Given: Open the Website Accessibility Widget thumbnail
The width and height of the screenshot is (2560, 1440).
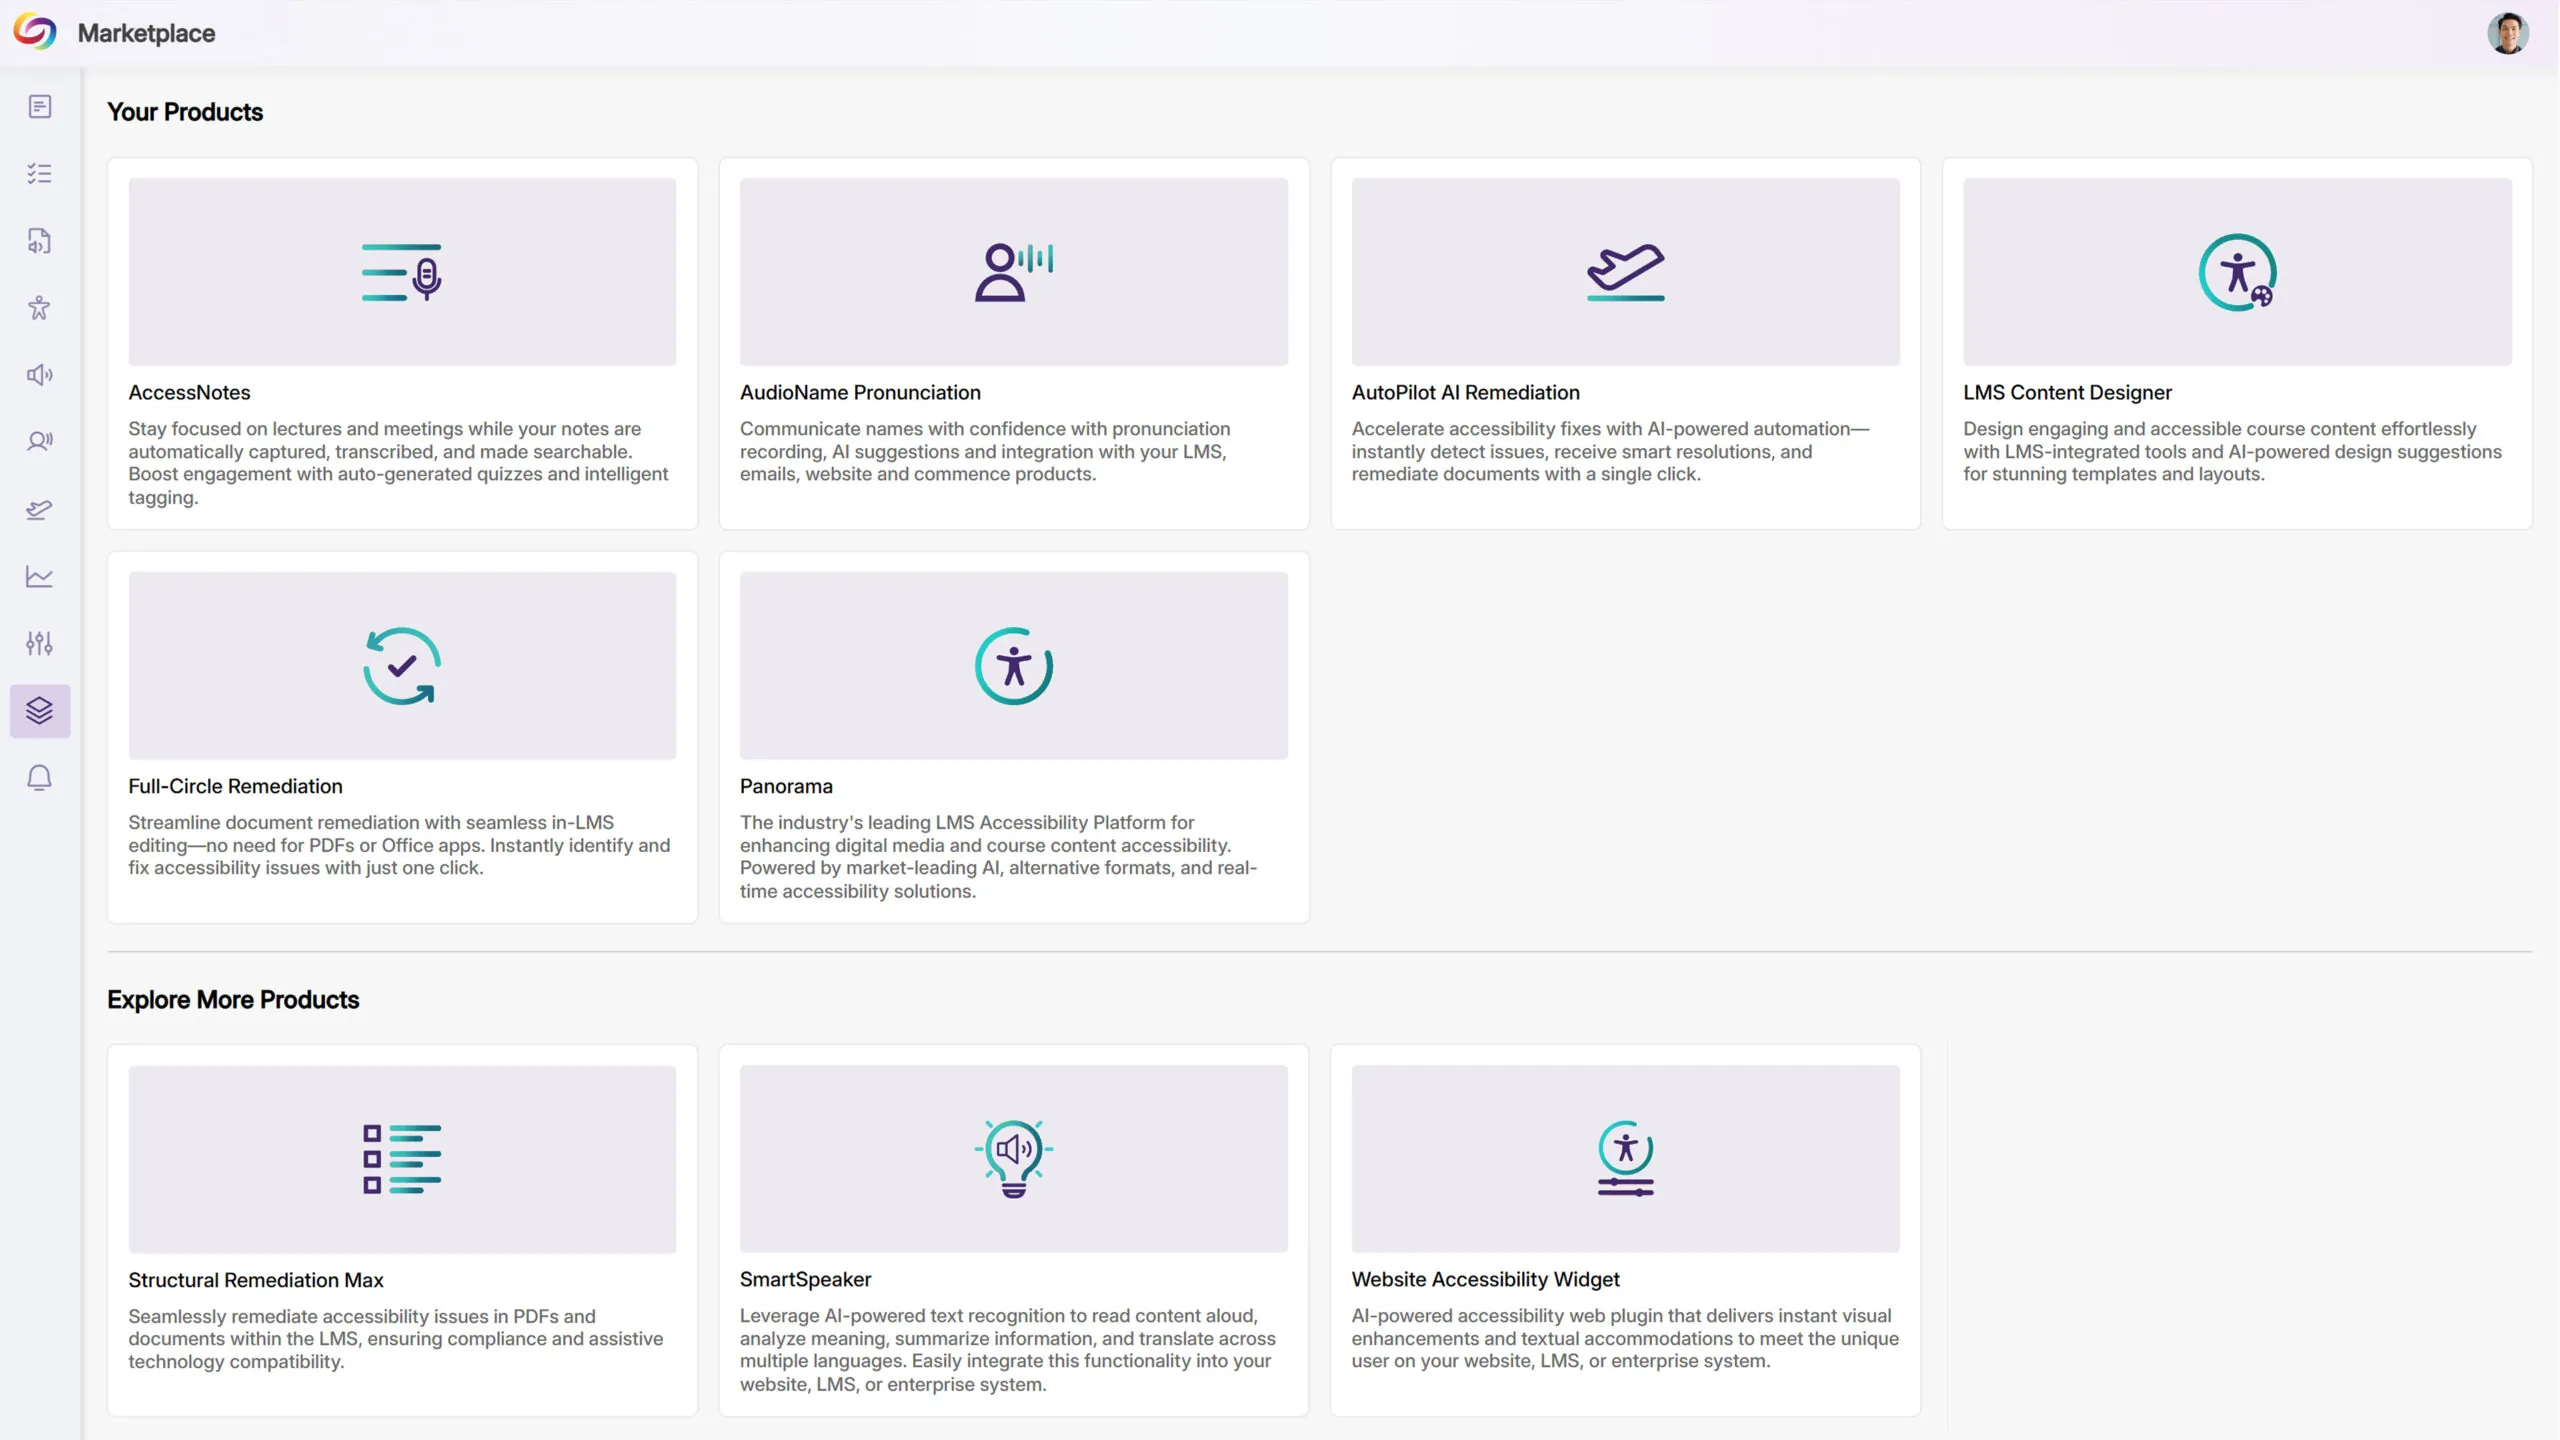Looking at the screenshot, I should pos(1625,1159).
